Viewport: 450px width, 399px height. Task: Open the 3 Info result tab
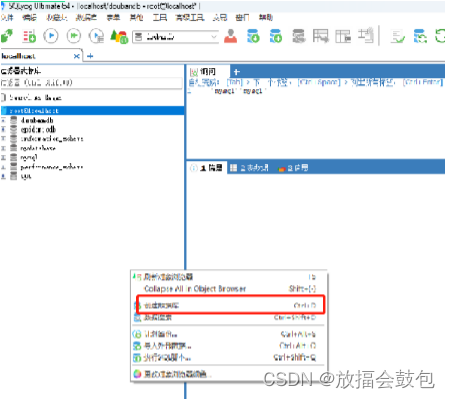293,168
